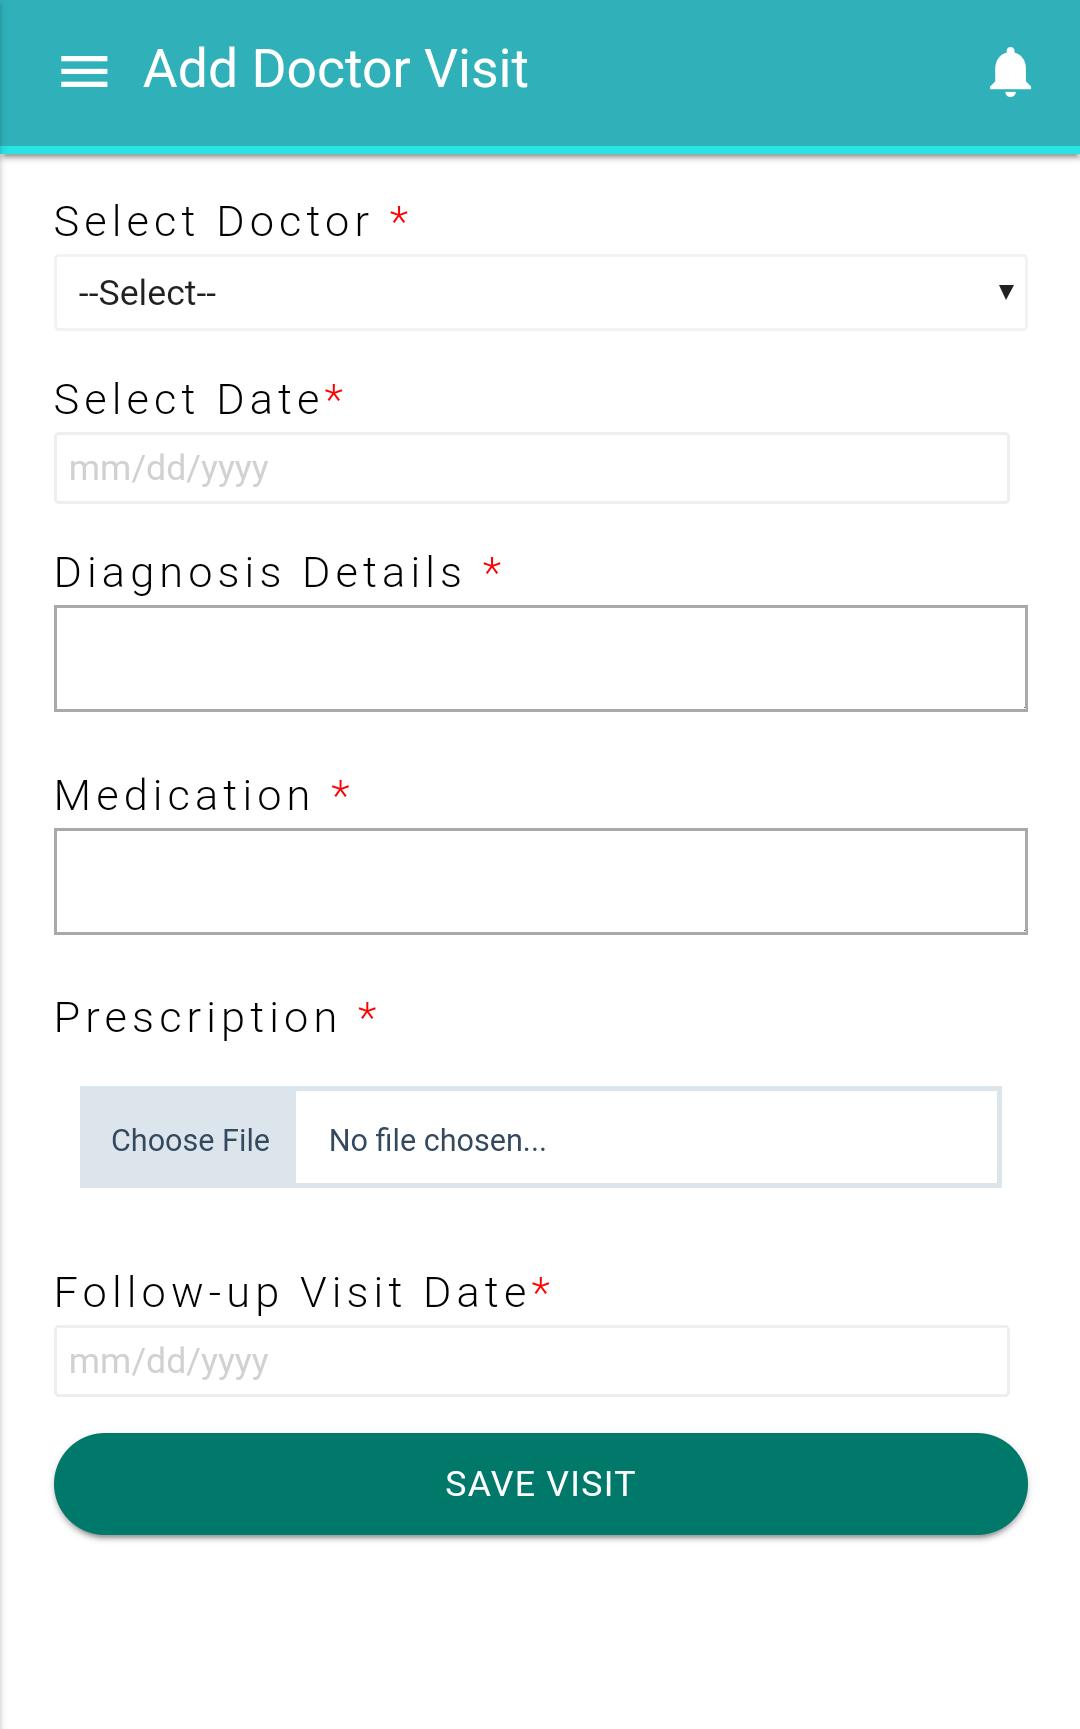Focus the Select Date mm/dd/yyyy field
The height and width of the screenshot is (1729, 1080).
click(x=532, y=468)
